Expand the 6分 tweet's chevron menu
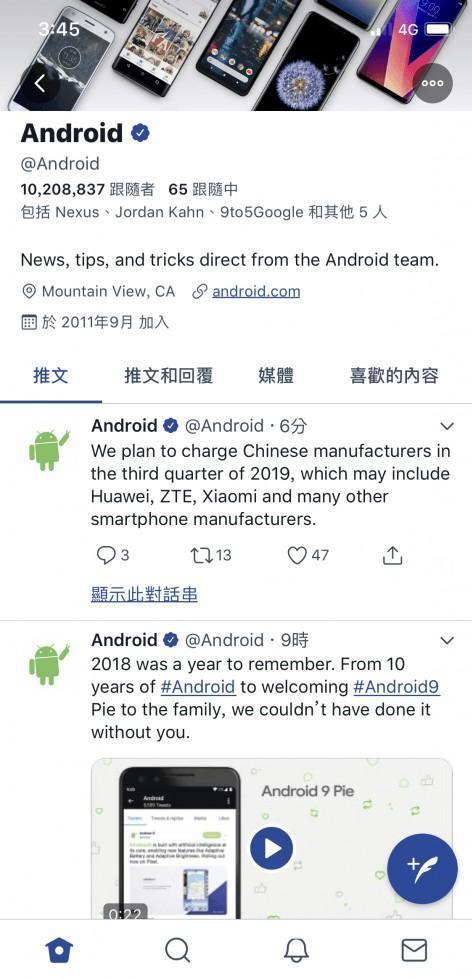The image size is (472, 979). click(447, 426)
